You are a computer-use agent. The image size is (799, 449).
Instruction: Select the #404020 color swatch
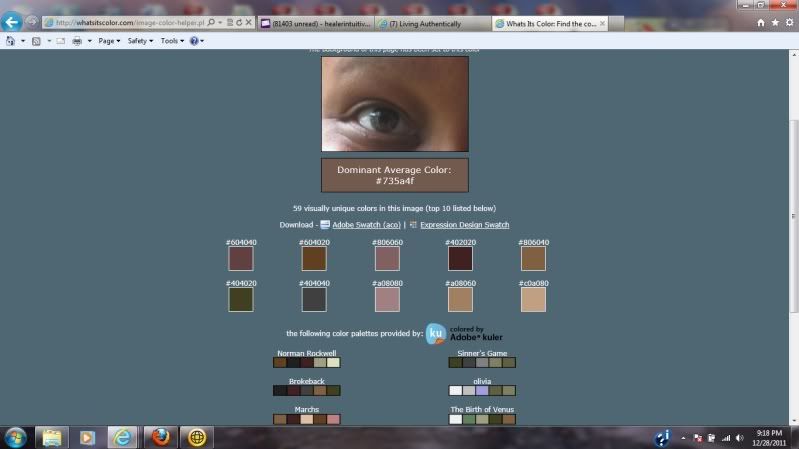(241, 300)
